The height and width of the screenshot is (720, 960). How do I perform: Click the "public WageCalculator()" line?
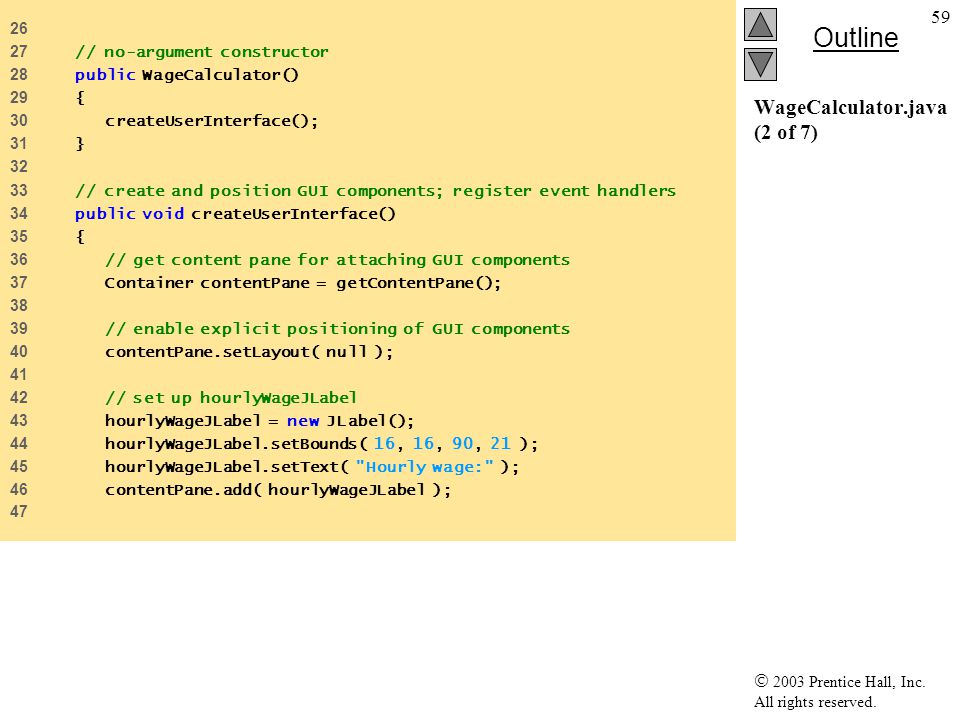(187, 75)
